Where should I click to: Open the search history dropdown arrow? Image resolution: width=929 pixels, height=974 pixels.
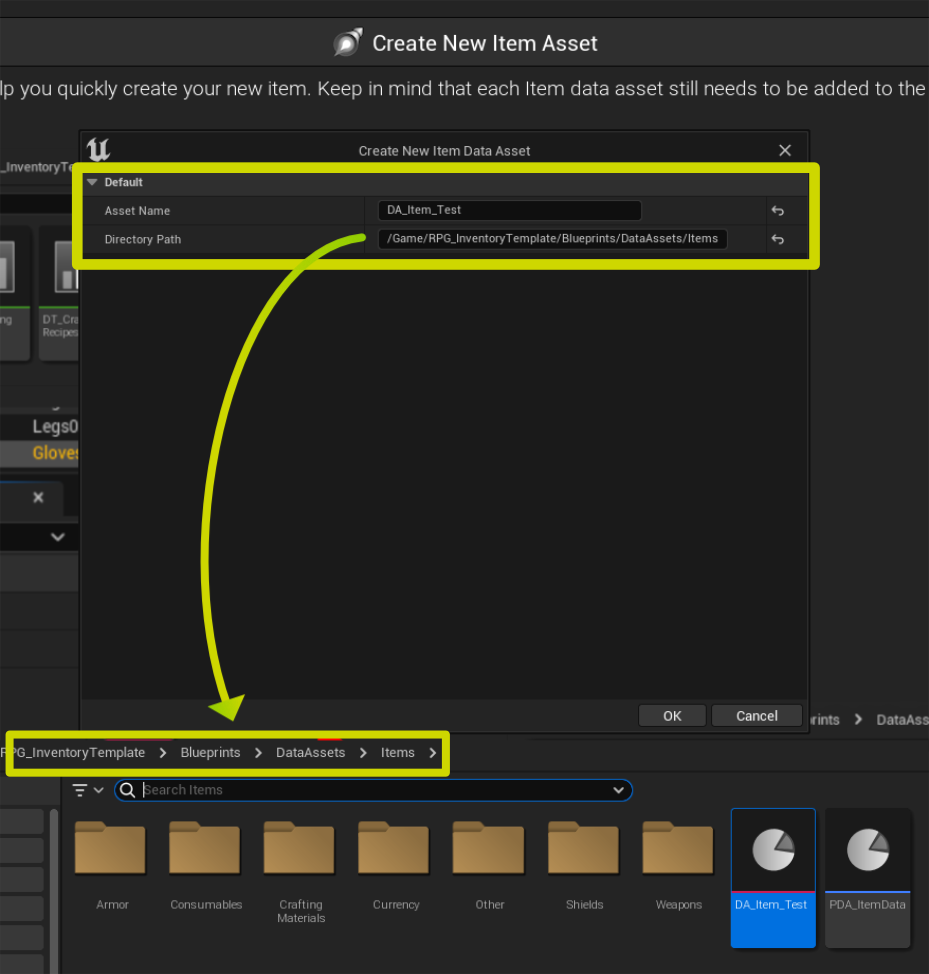pyautogui.click(x=618, y=790)
